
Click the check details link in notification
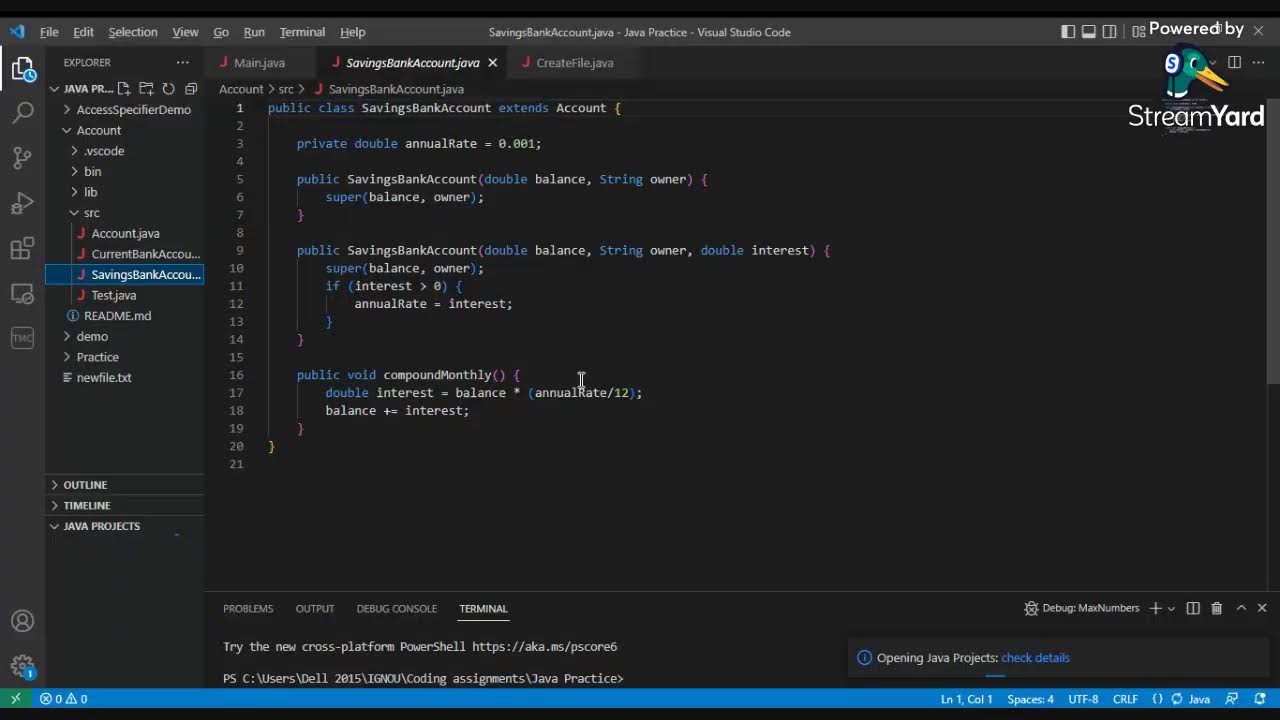click(x=1035, y=658)
